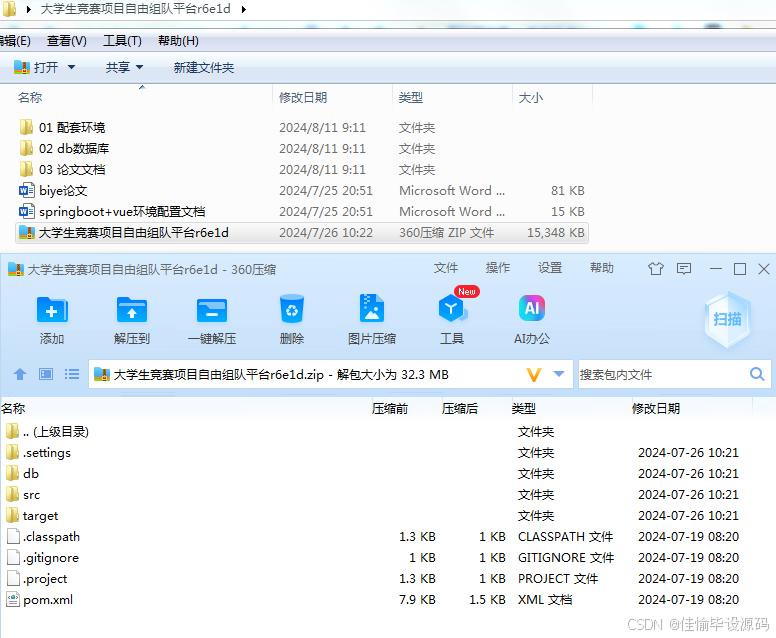Image resolution: width=776 pixels, height=638 pixels.
Task: Go up one level with the up arrow icon
Action: coord(20,374)
